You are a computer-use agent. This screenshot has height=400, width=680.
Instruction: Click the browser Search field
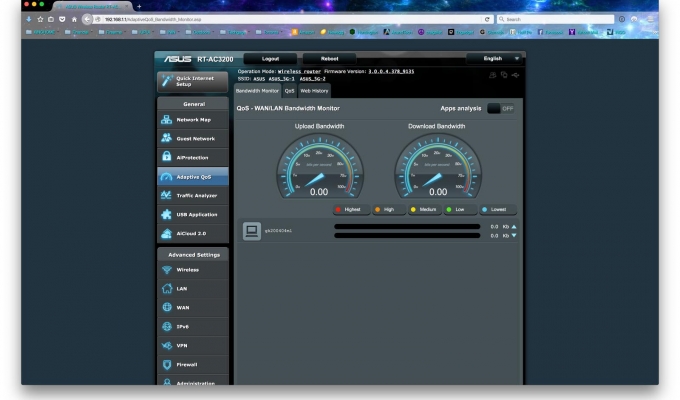(x=555, y=19)
